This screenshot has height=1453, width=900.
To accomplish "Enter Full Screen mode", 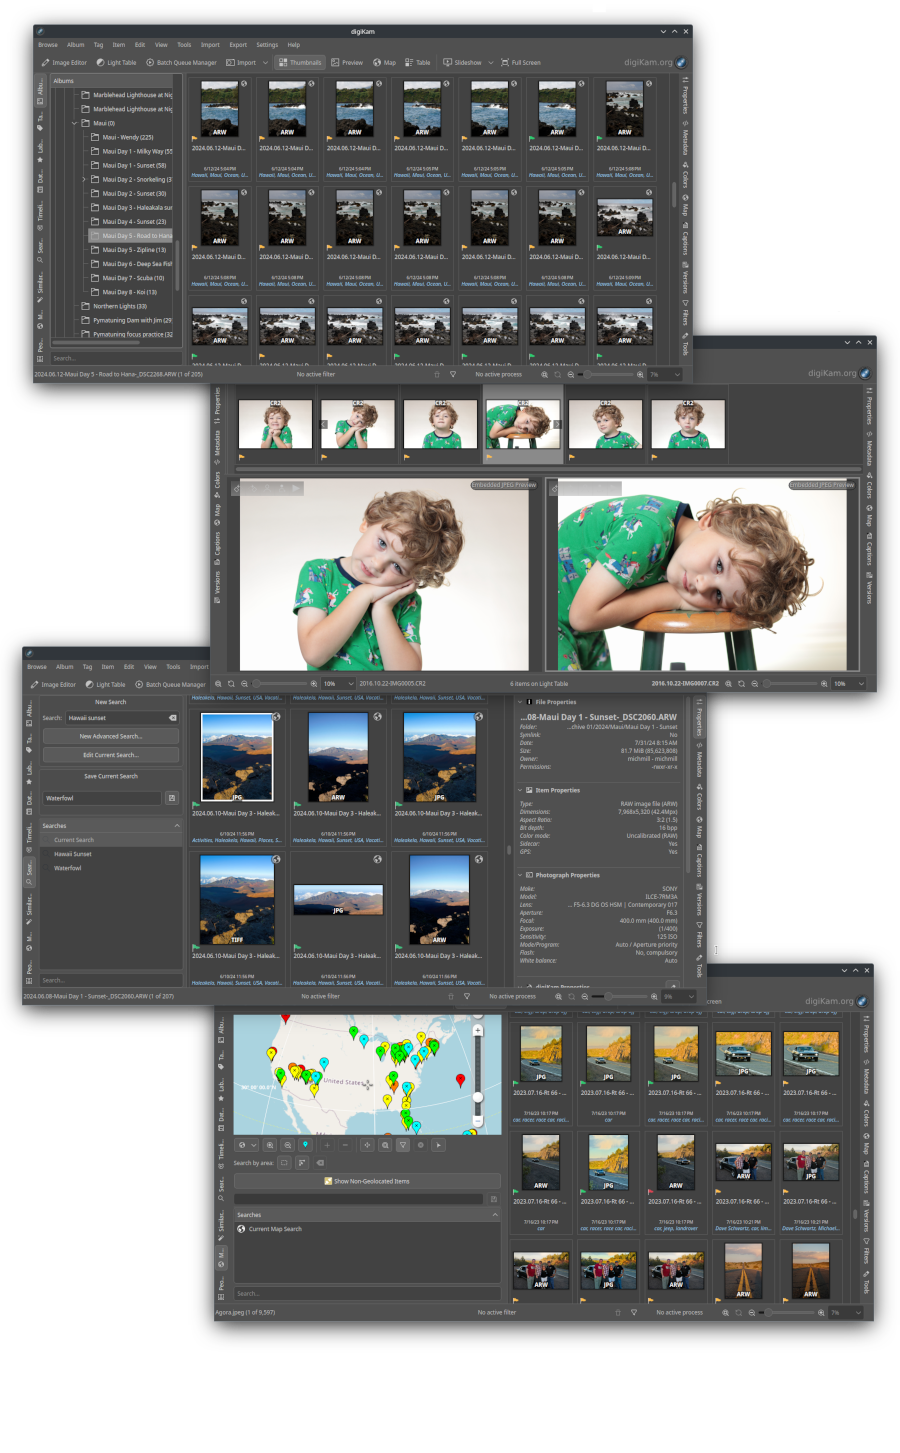I will click(x=519, y=62).
